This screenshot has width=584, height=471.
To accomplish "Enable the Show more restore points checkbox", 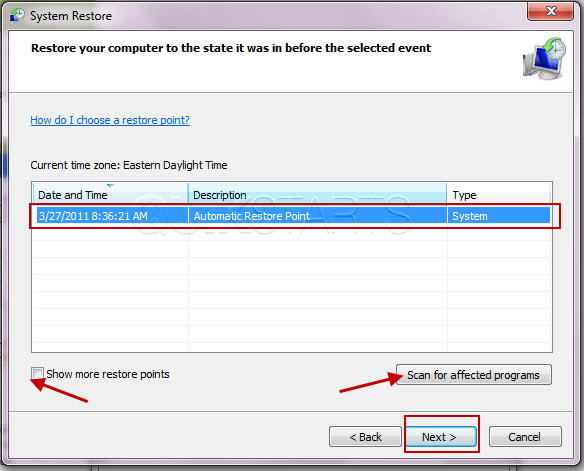I will tap(37, 373).
